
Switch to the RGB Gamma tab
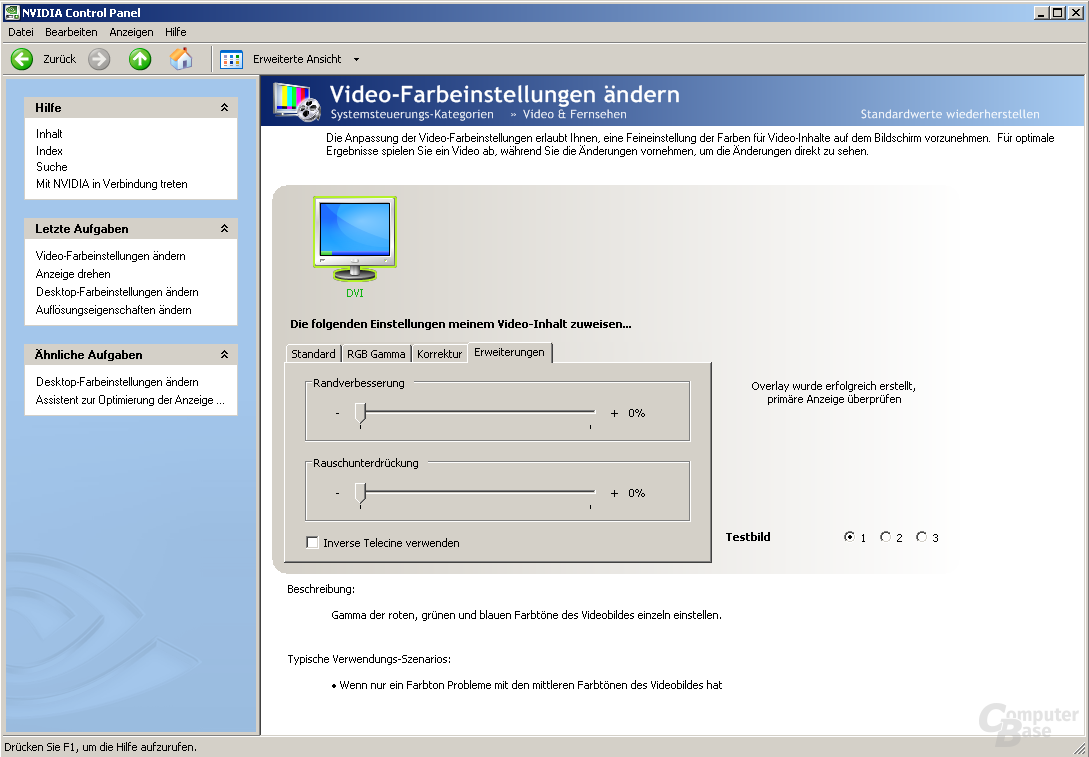[376, 354]
